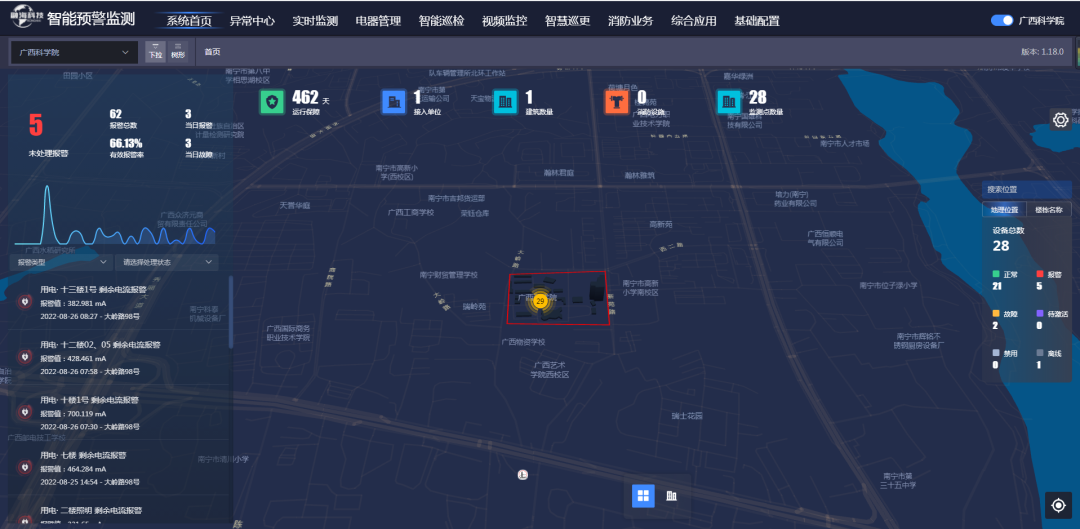
Task: Click the alarm list scrollbar
Action: coord(231,312)
